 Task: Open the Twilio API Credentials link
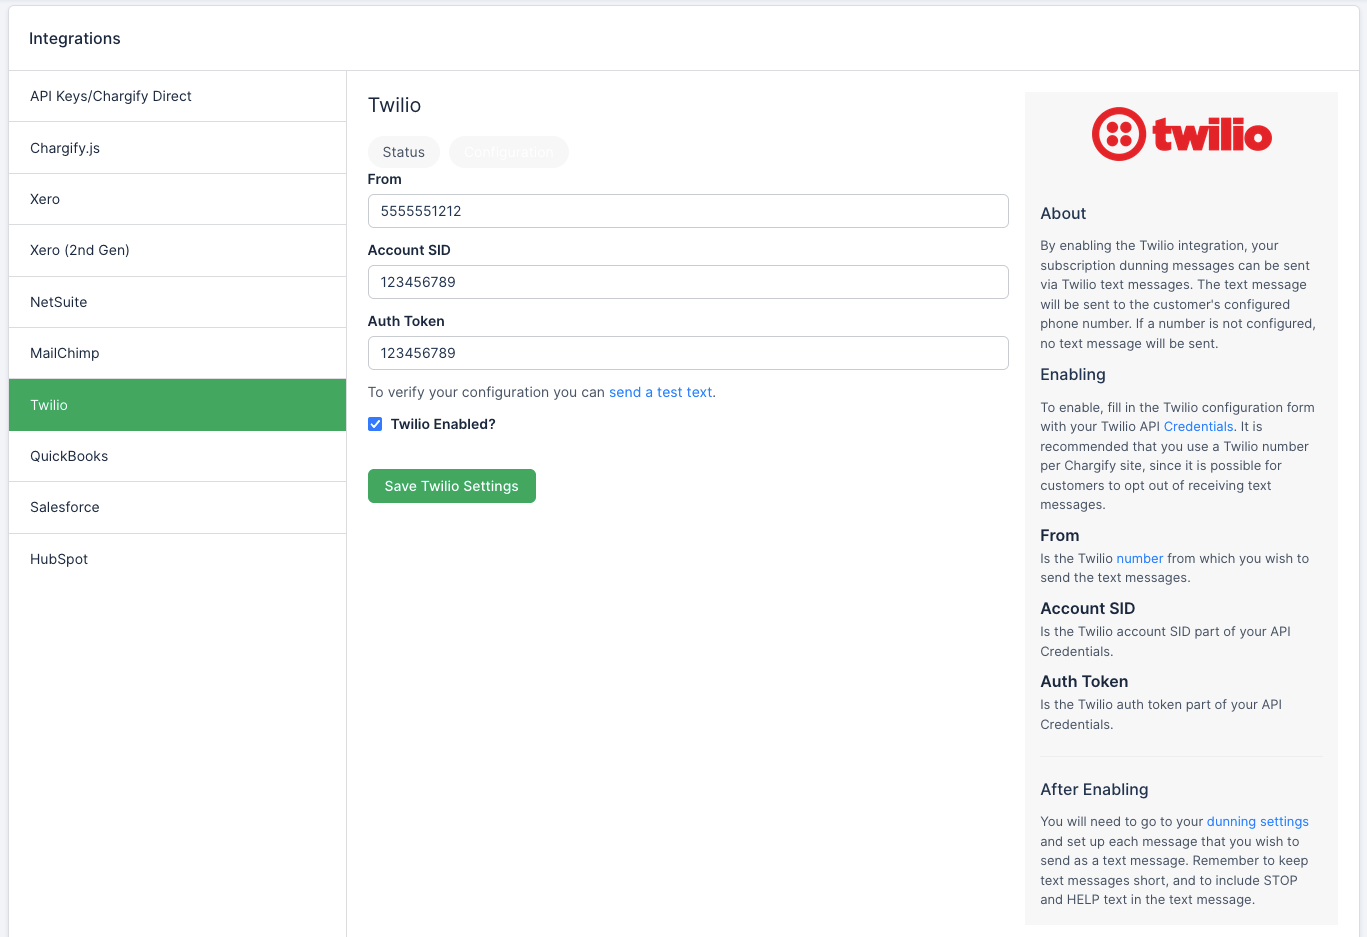[x=1197, y=426]
